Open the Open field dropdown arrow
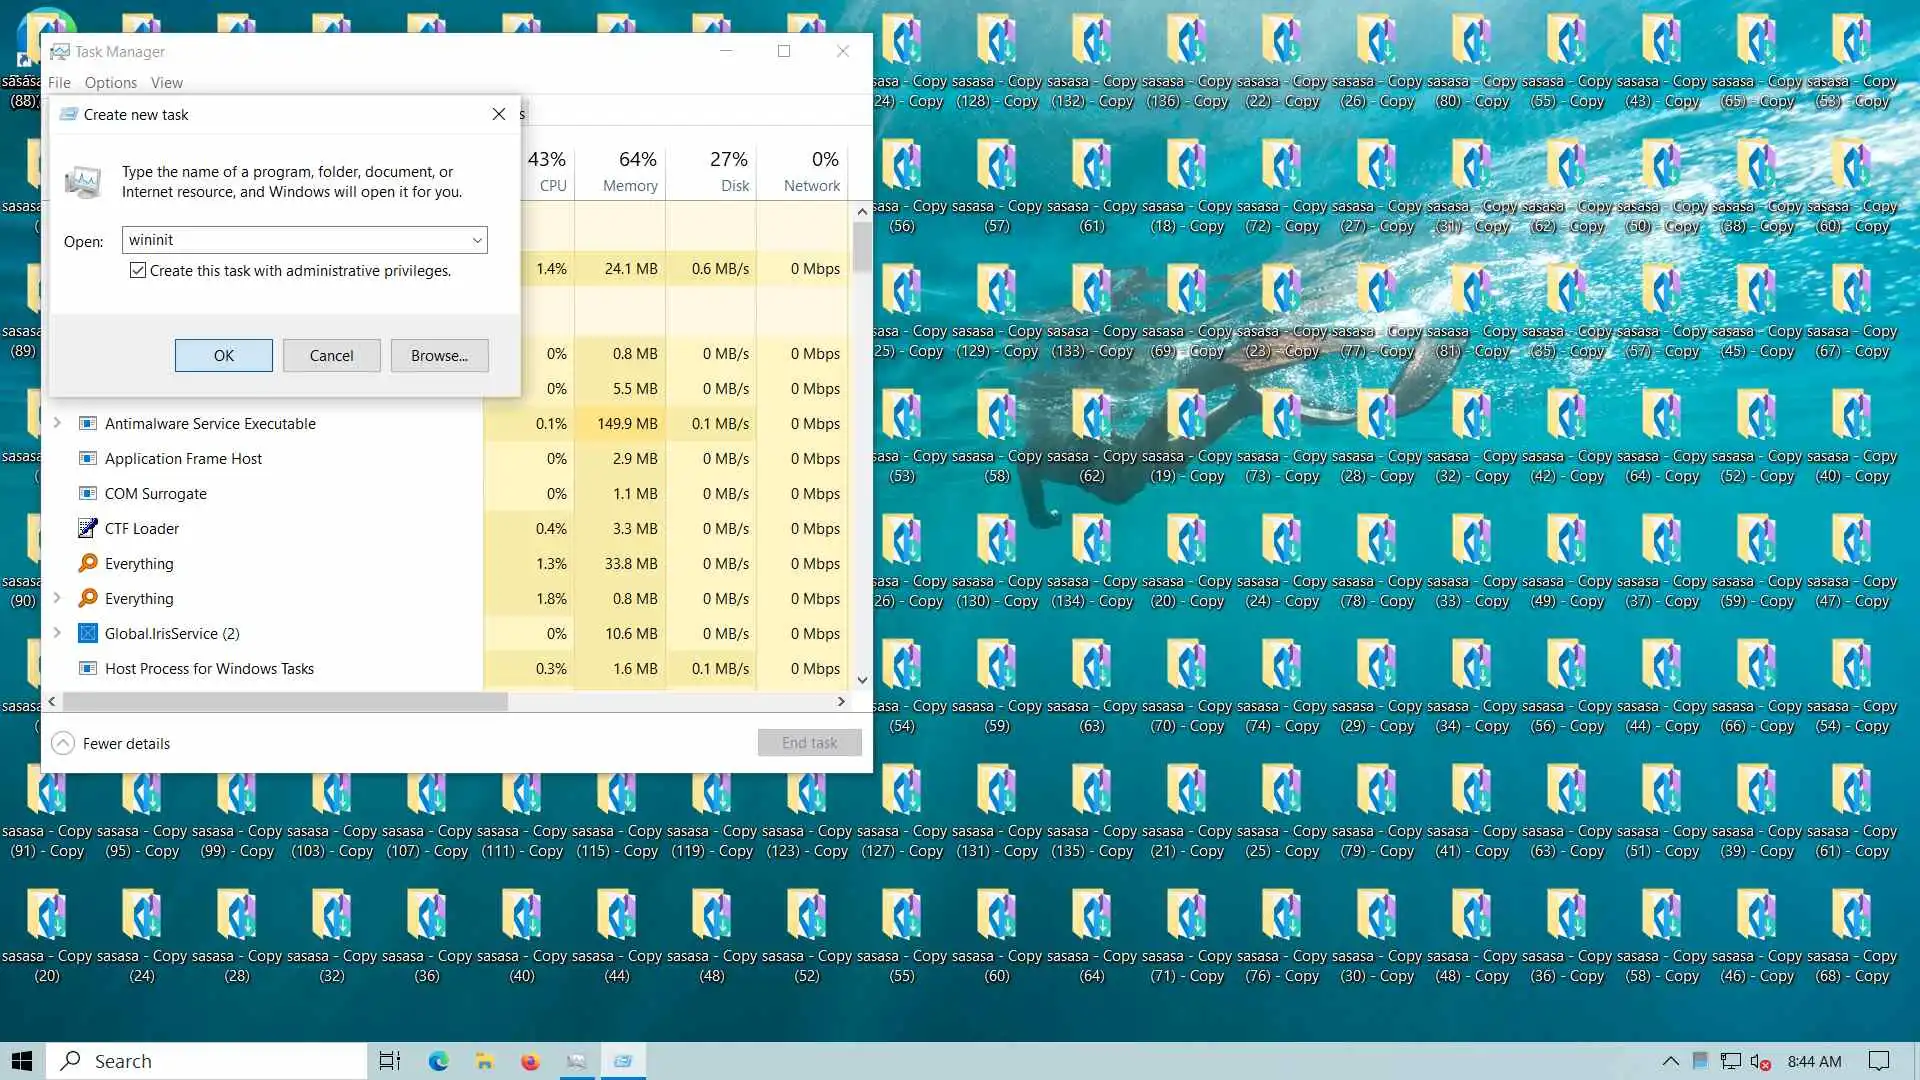 tap(477, 240)
